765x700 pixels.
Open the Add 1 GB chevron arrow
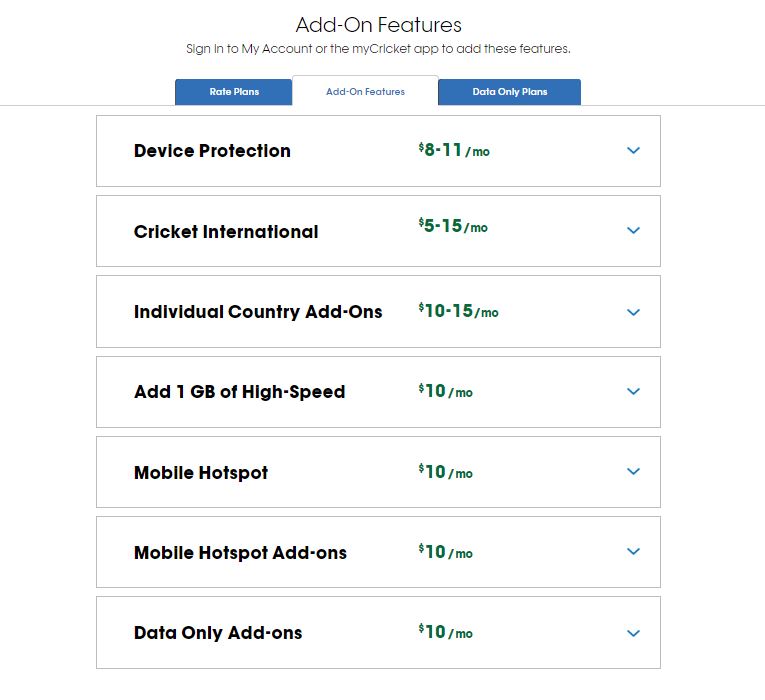(633, 392)
